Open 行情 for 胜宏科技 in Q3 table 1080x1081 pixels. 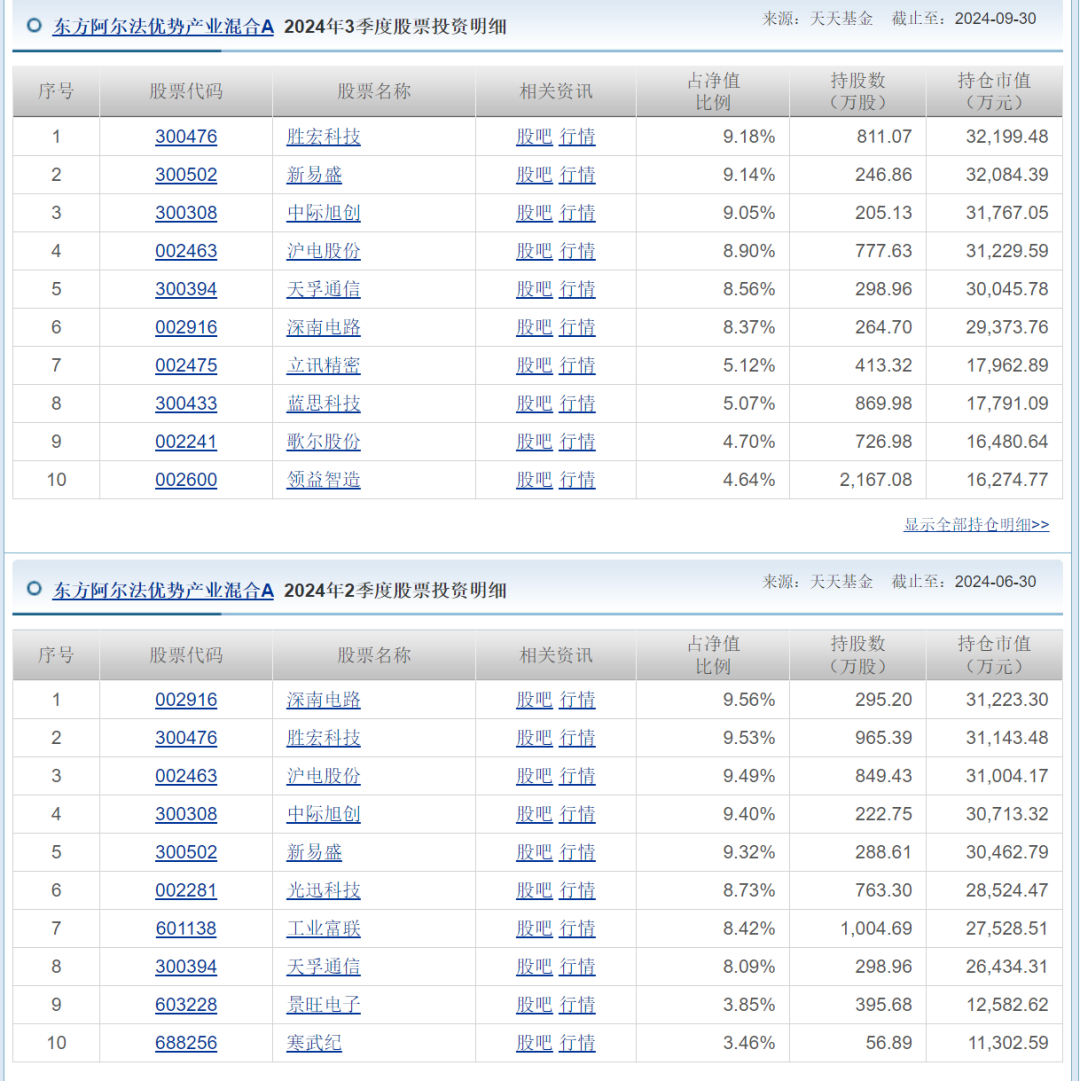click(577, 137)
